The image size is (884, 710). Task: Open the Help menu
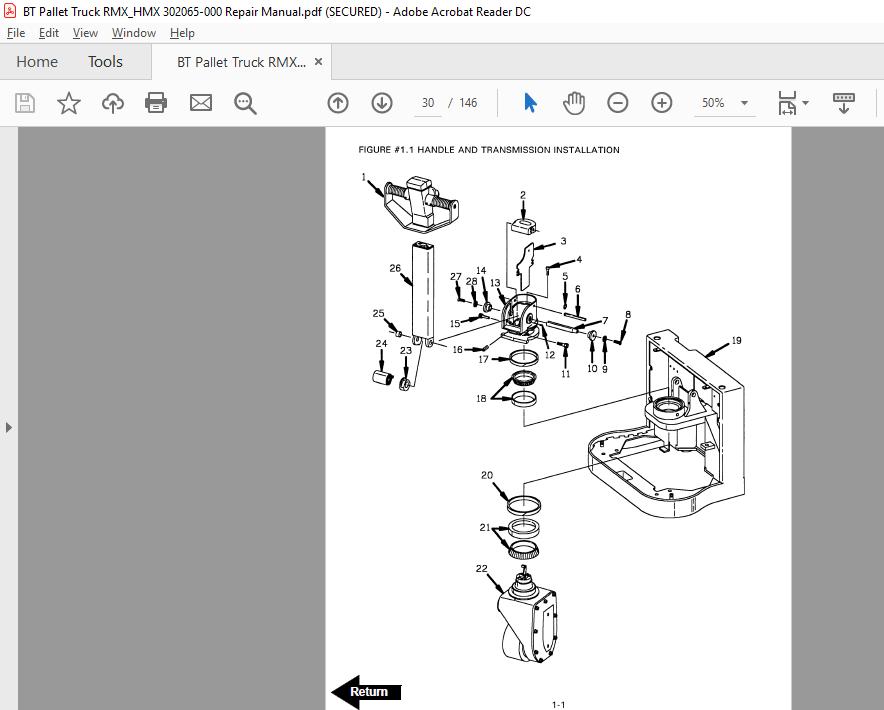pyautogui.click(x=182, y=33)
